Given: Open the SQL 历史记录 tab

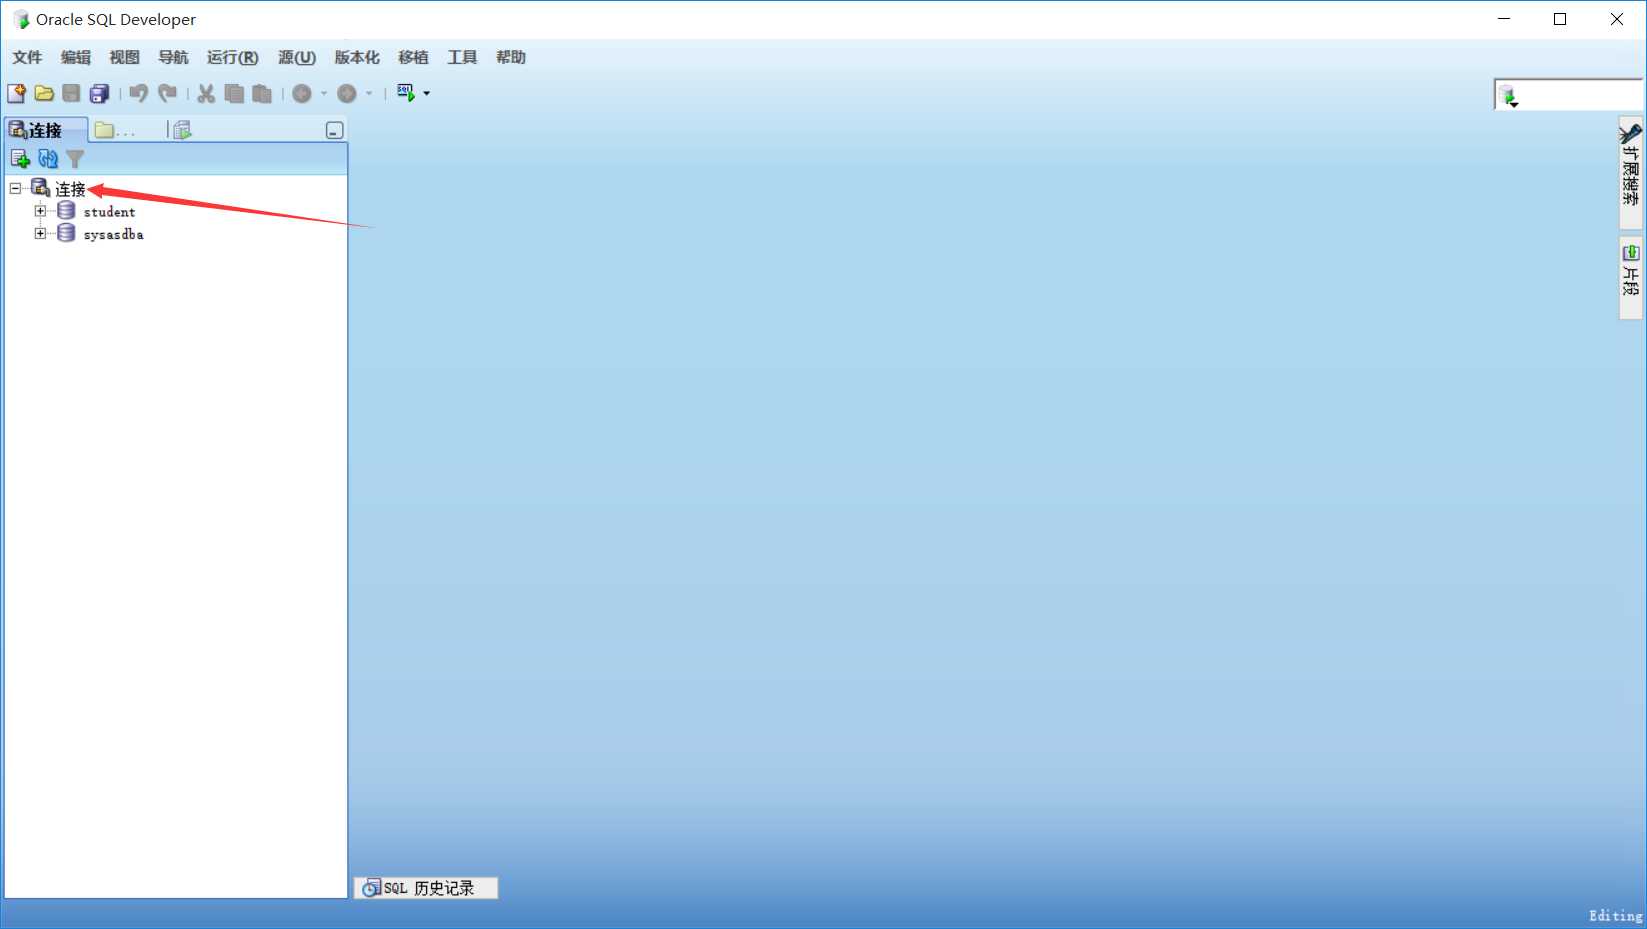Looking at the screenshot, I should click(426, 888).
